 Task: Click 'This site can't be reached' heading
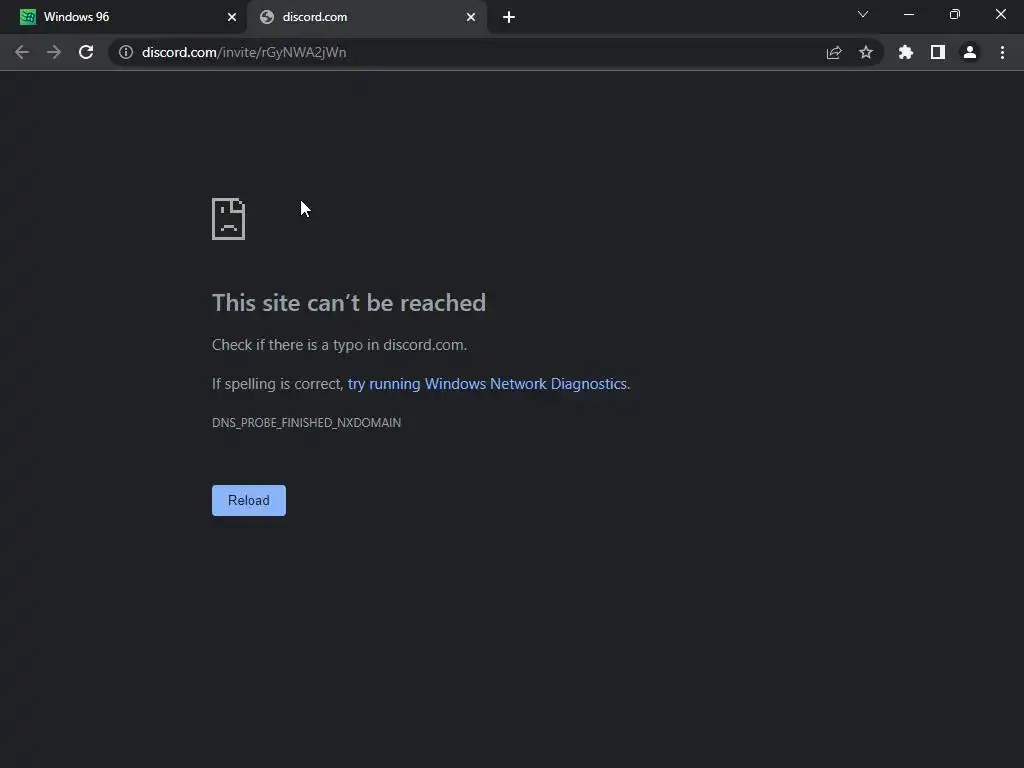coord(349,303)
